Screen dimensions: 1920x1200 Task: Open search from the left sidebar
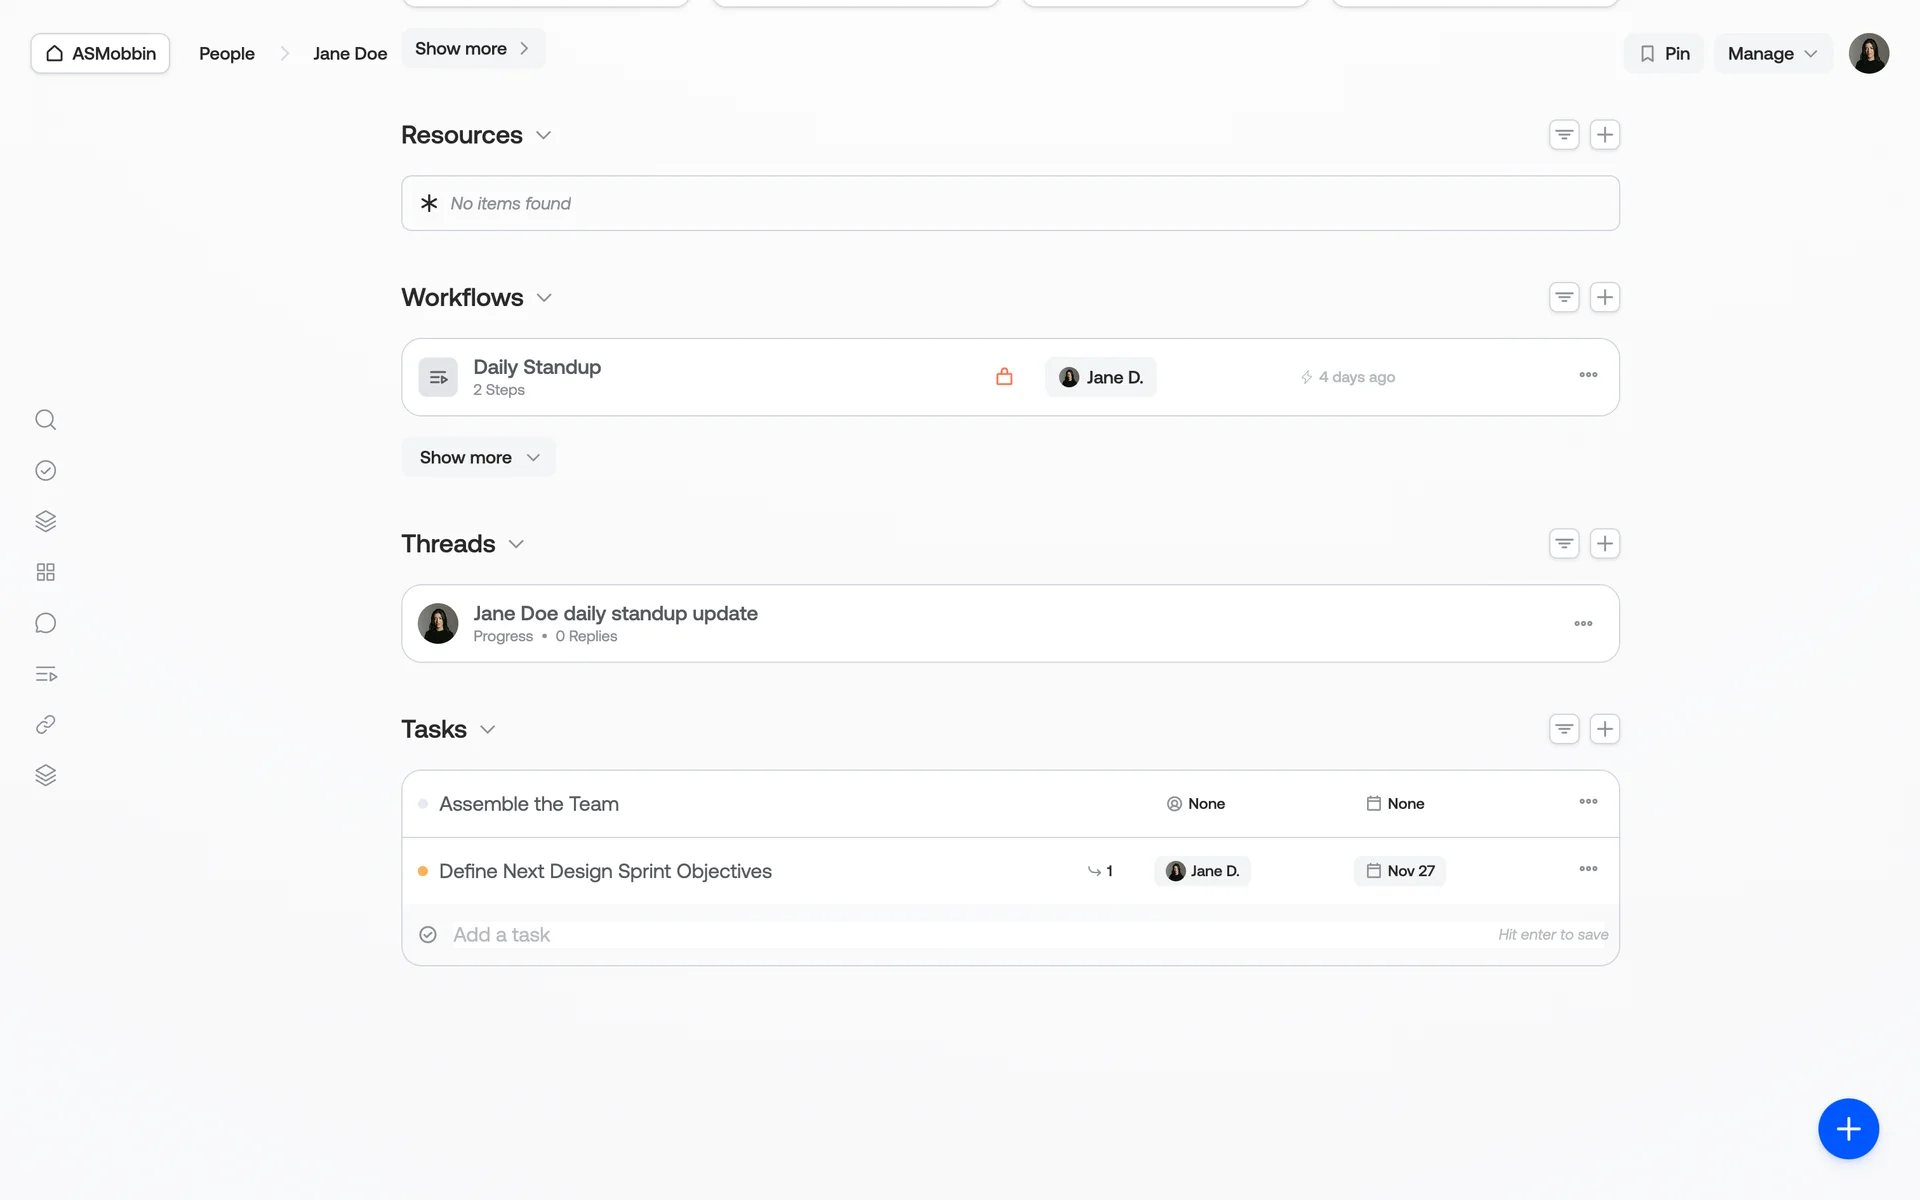tap(45, 420)
